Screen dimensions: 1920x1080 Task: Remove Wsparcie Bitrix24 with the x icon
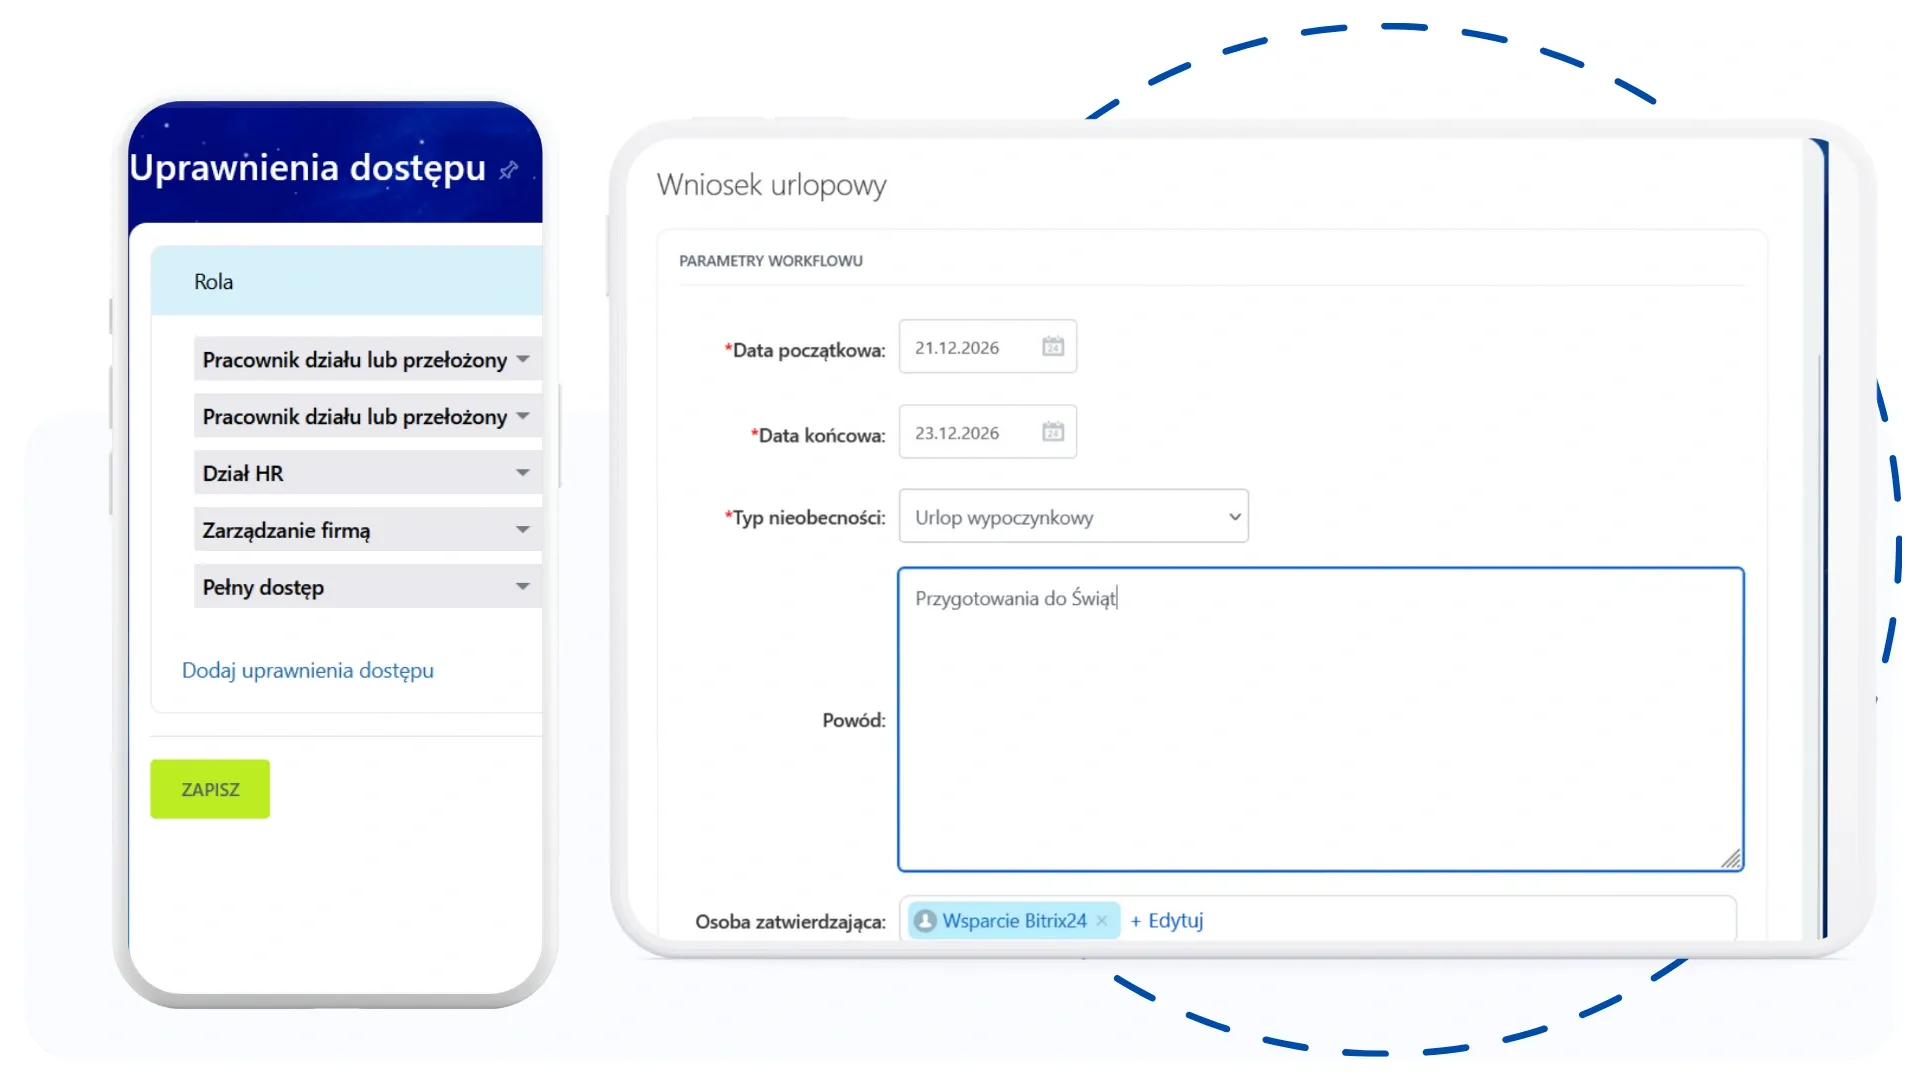point(1102,921)
